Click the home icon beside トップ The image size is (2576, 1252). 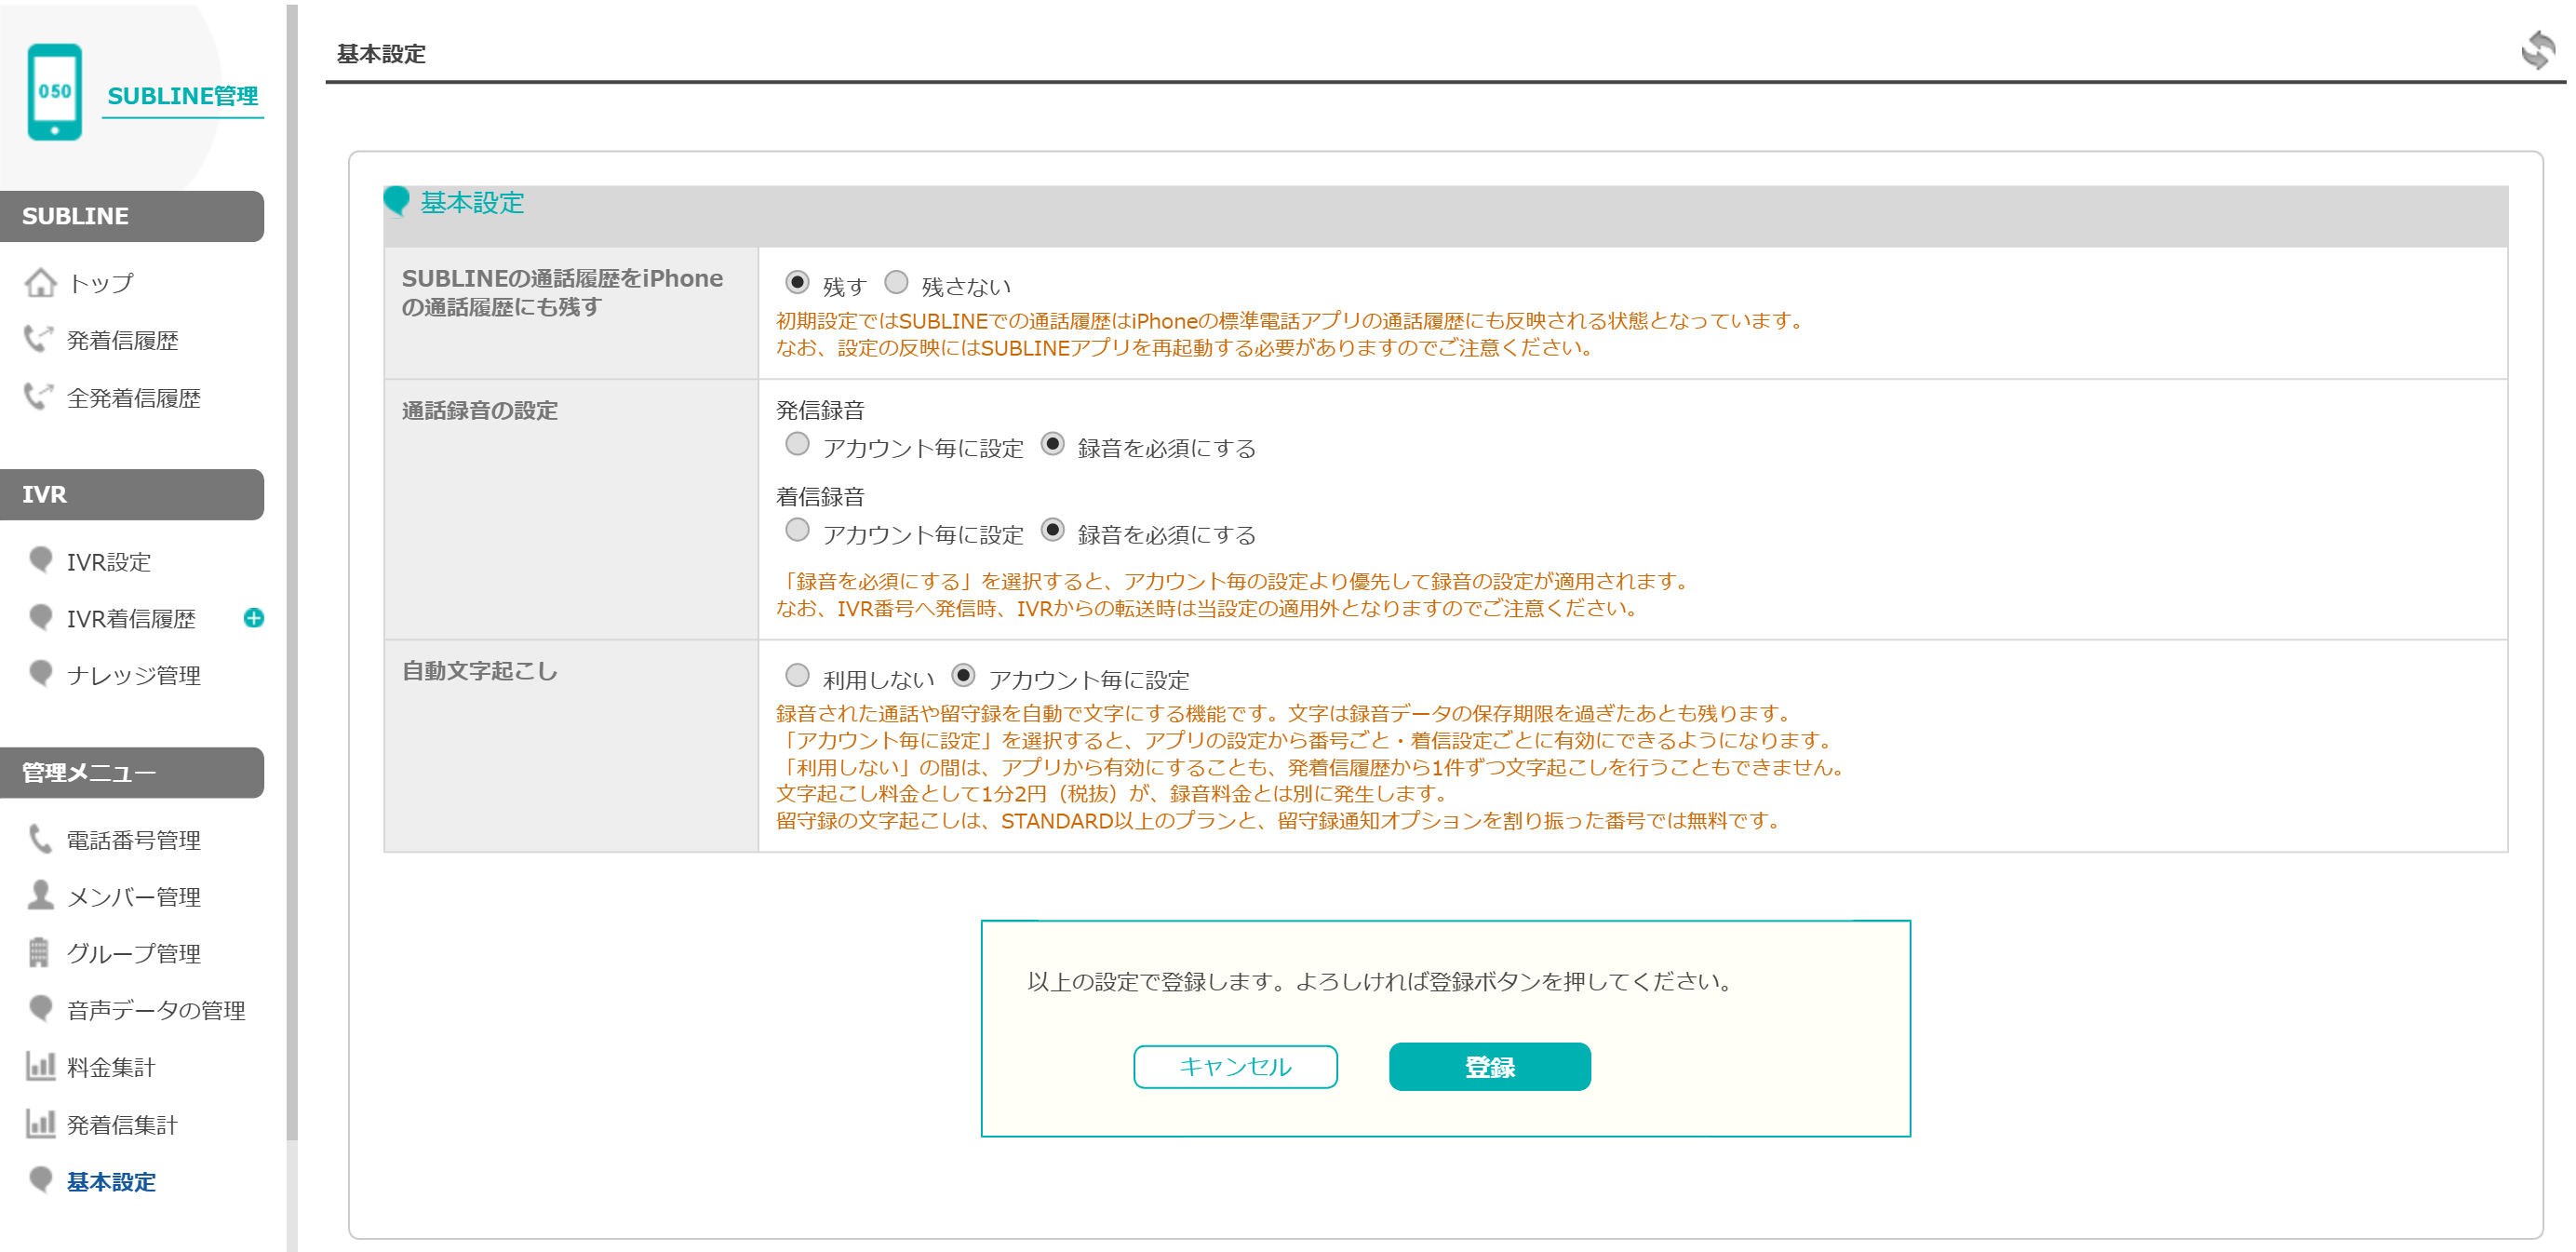(x=40, y=283)
